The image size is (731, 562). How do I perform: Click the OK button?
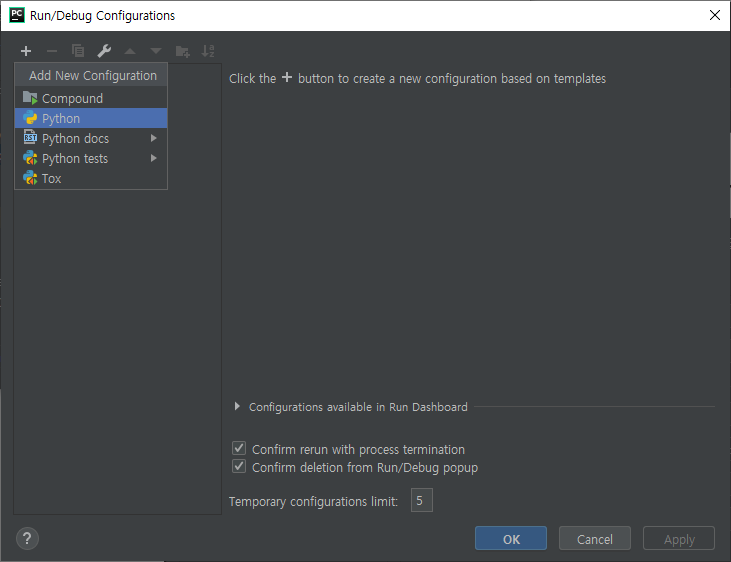pos(511,539)
